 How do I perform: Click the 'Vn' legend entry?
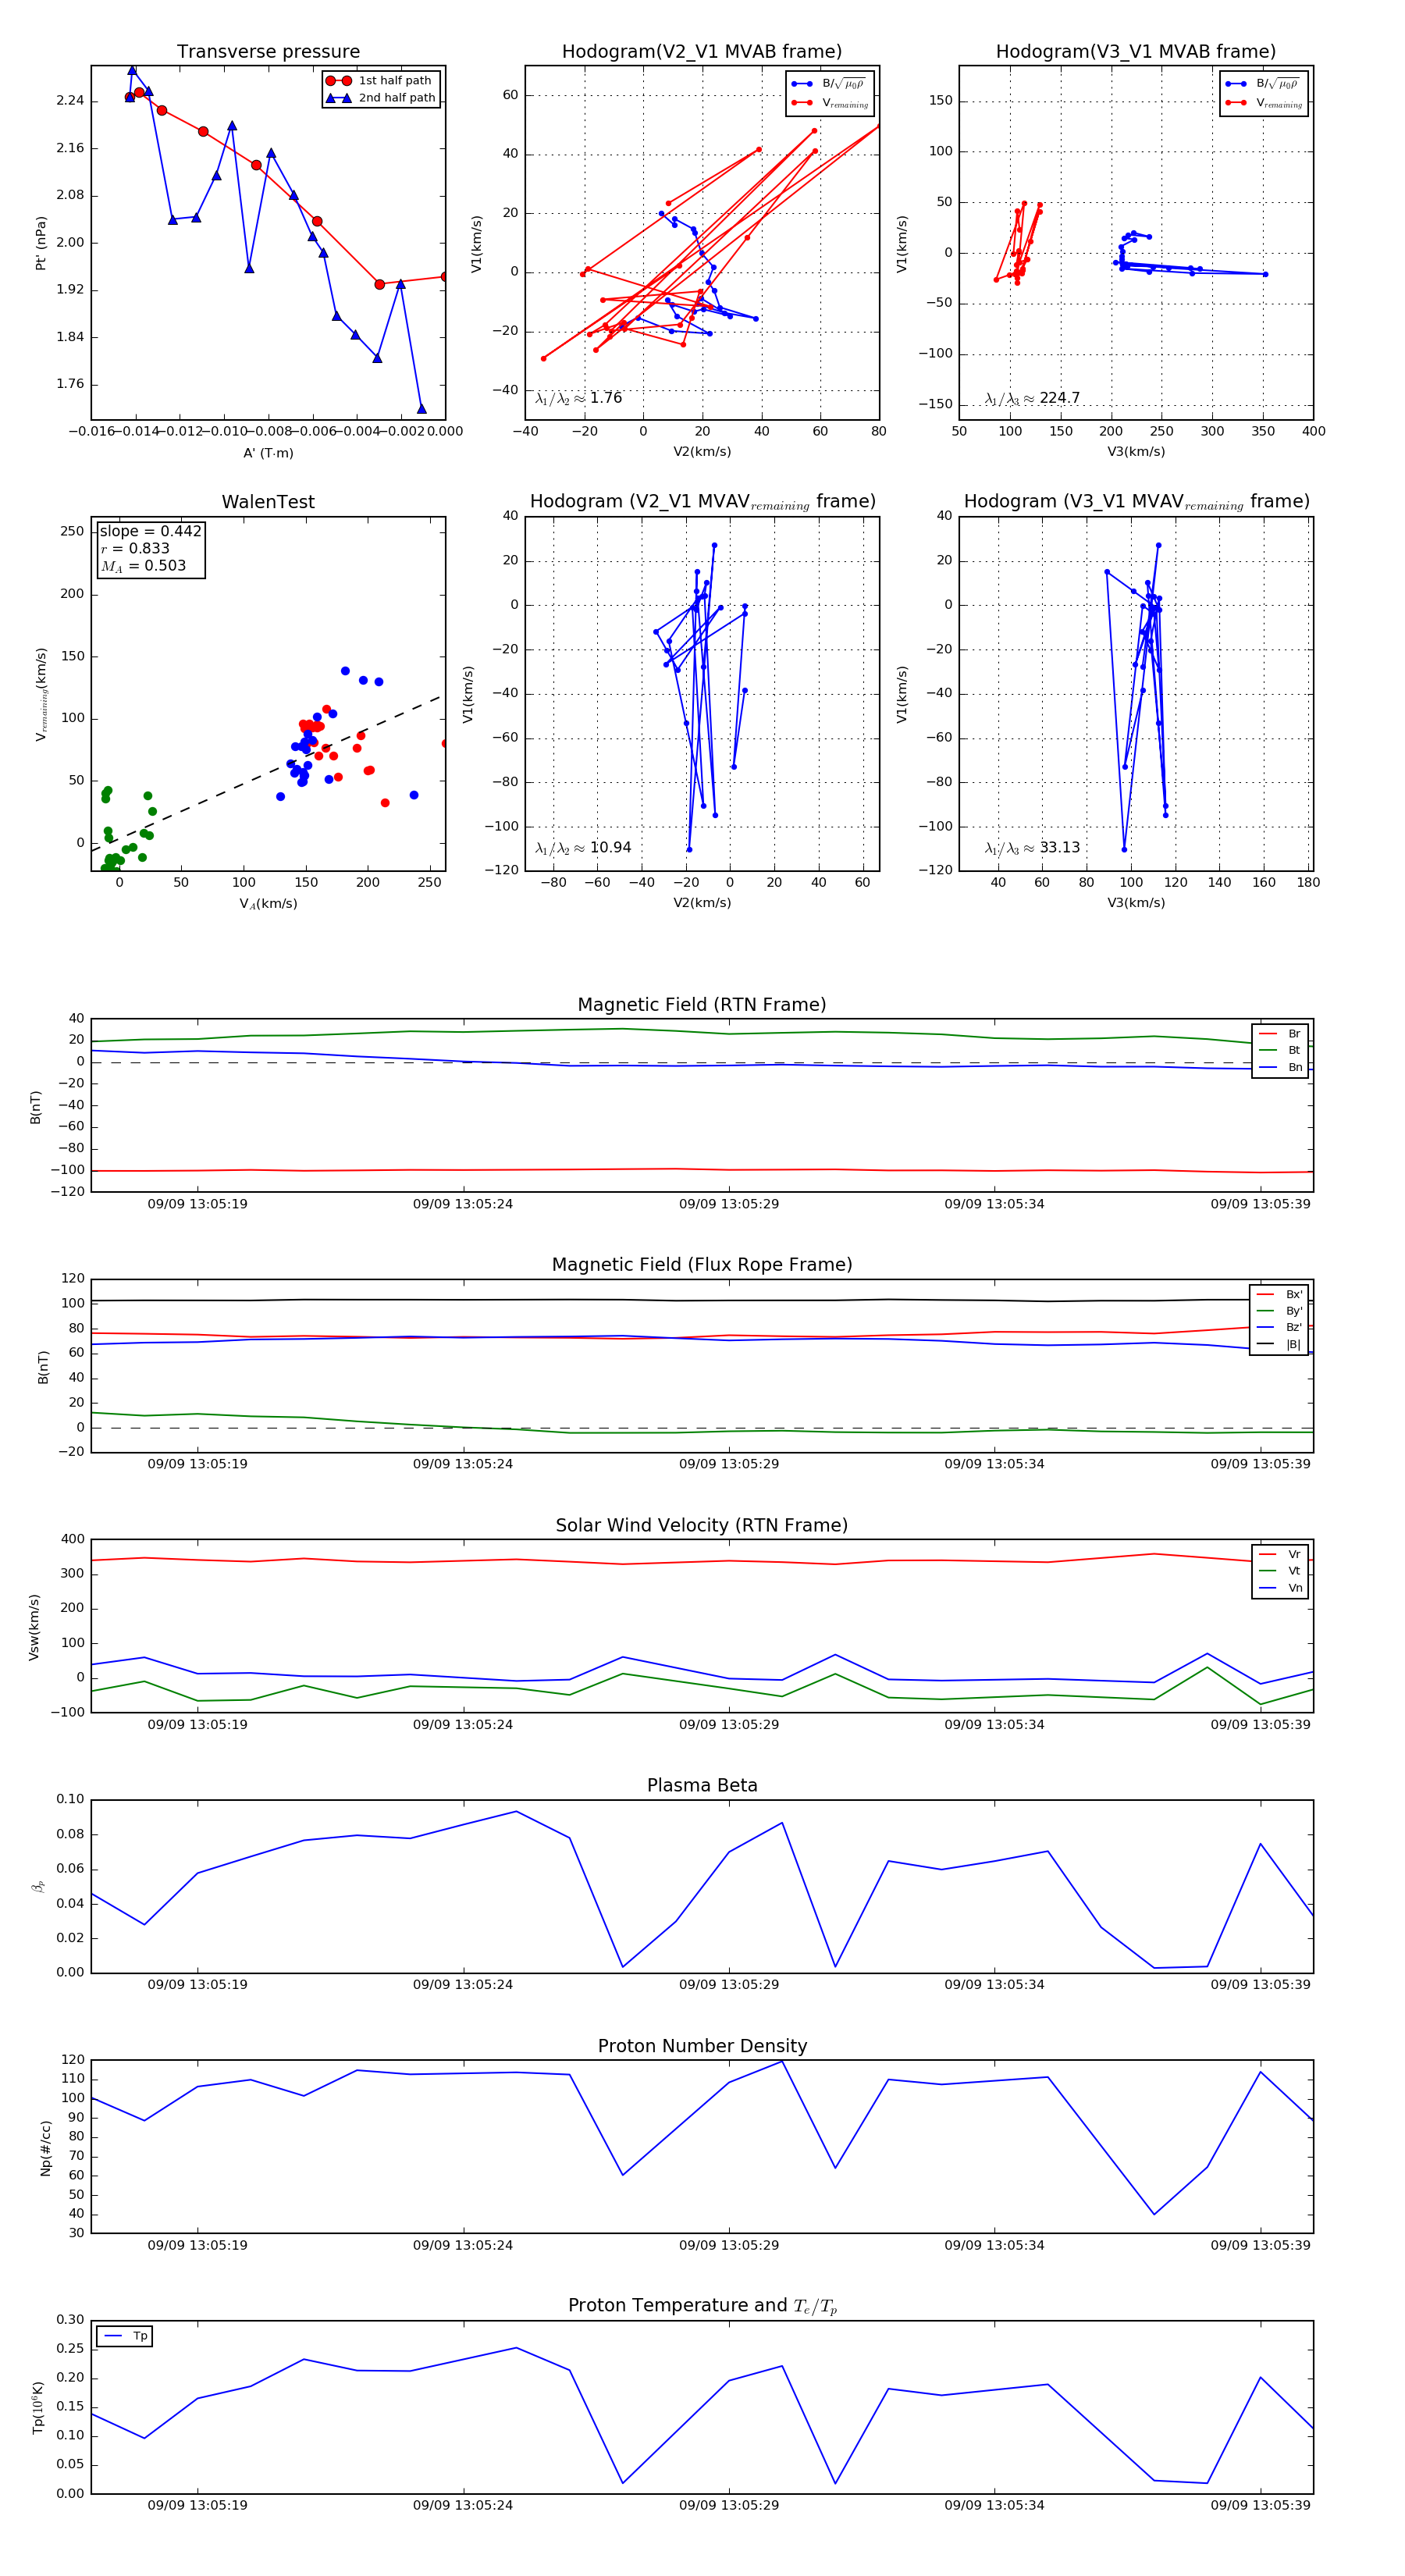1280,1588
